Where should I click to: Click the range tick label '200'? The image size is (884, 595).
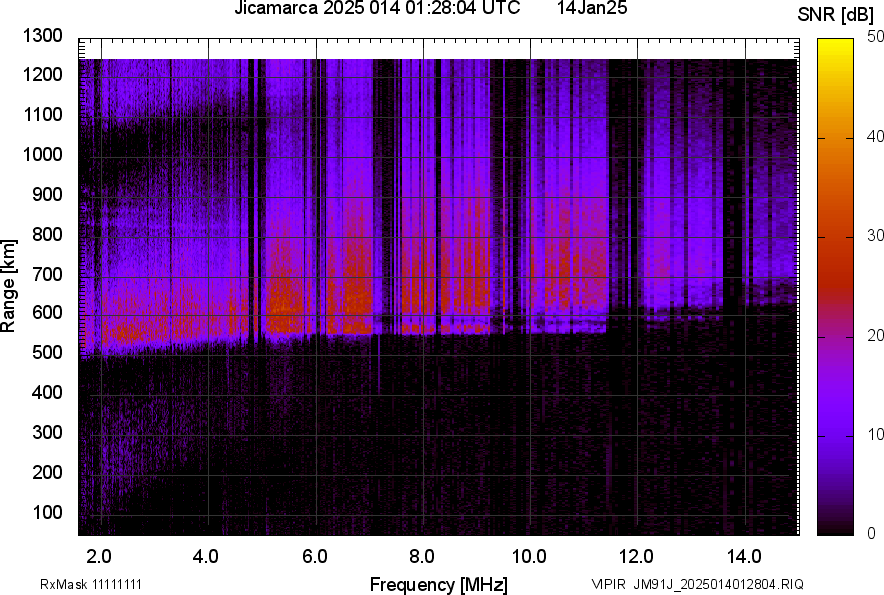point(47,472)
